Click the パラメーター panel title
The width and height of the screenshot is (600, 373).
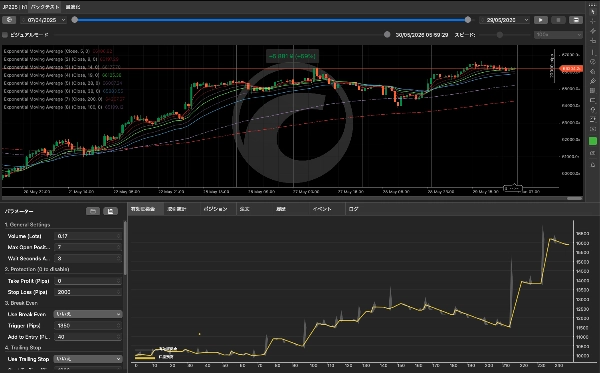pos(19,211)
